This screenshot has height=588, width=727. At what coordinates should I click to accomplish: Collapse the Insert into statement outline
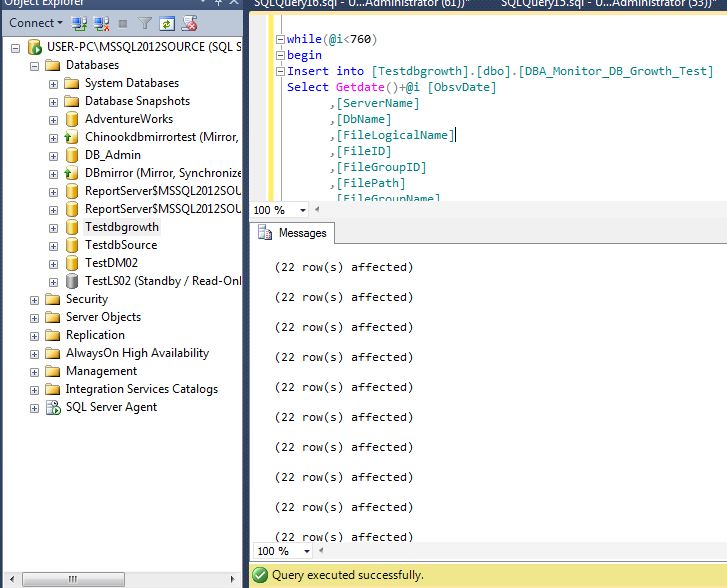click(x=280, y=71)
